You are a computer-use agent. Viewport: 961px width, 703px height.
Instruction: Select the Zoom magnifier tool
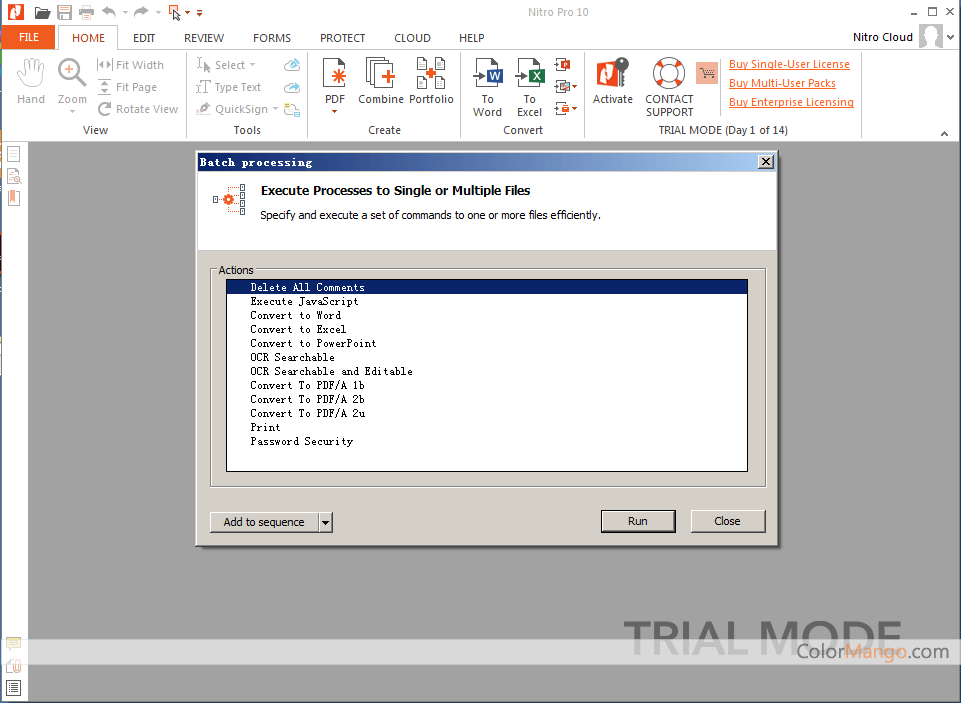(x=72, y=81)
